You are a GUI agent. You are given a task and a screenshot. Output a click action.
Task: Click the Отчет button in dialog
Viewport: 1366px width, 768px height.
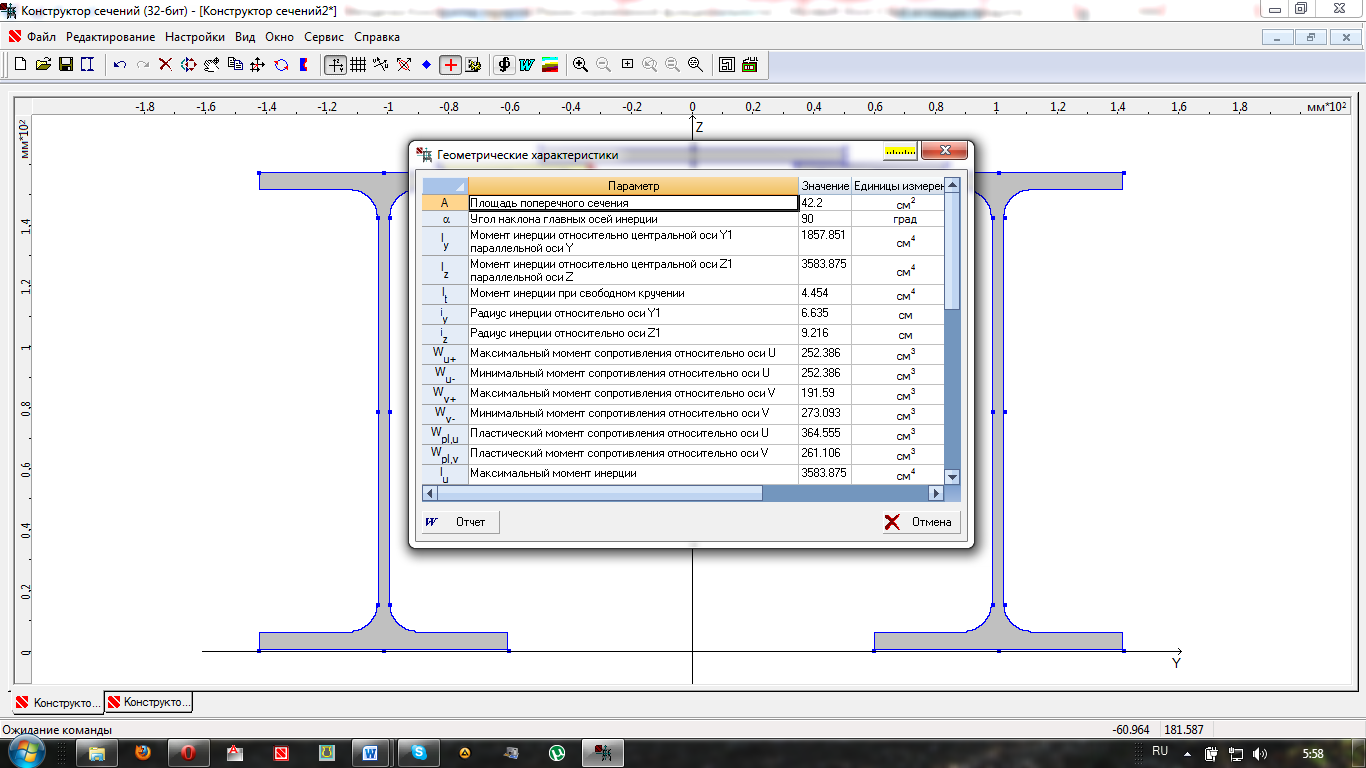459,522
